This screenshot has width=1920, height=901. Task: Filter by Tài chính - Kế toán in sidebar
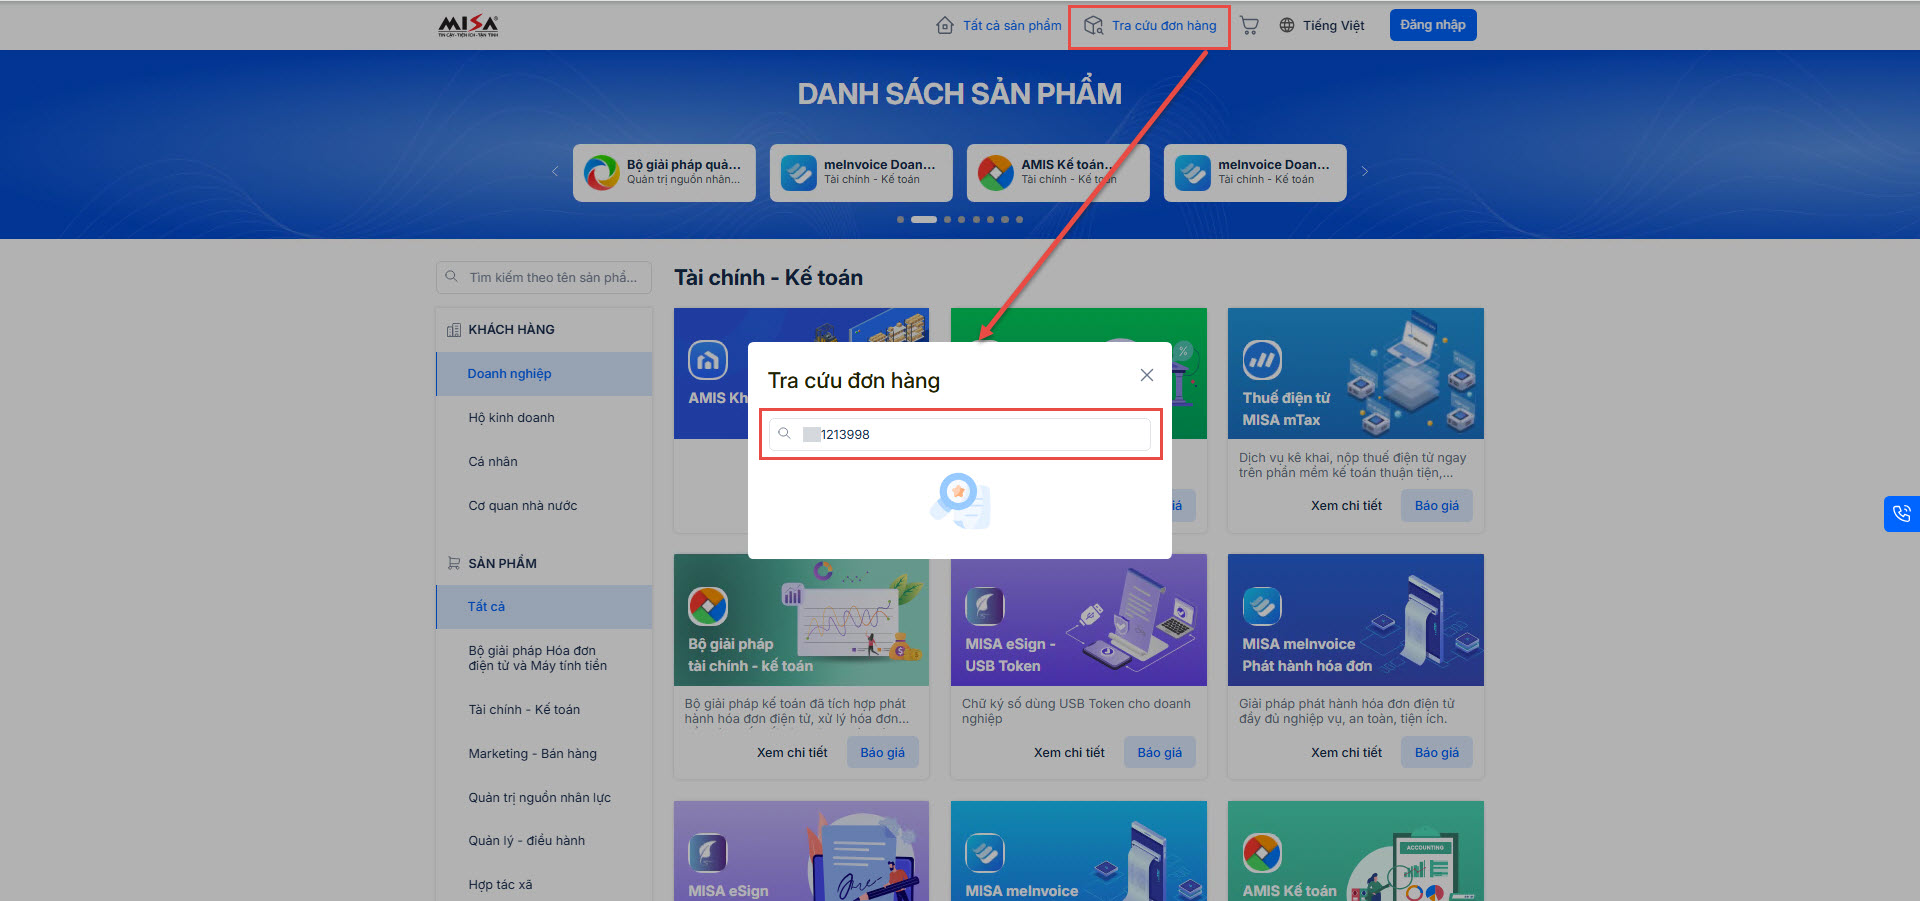coord(544,710)
